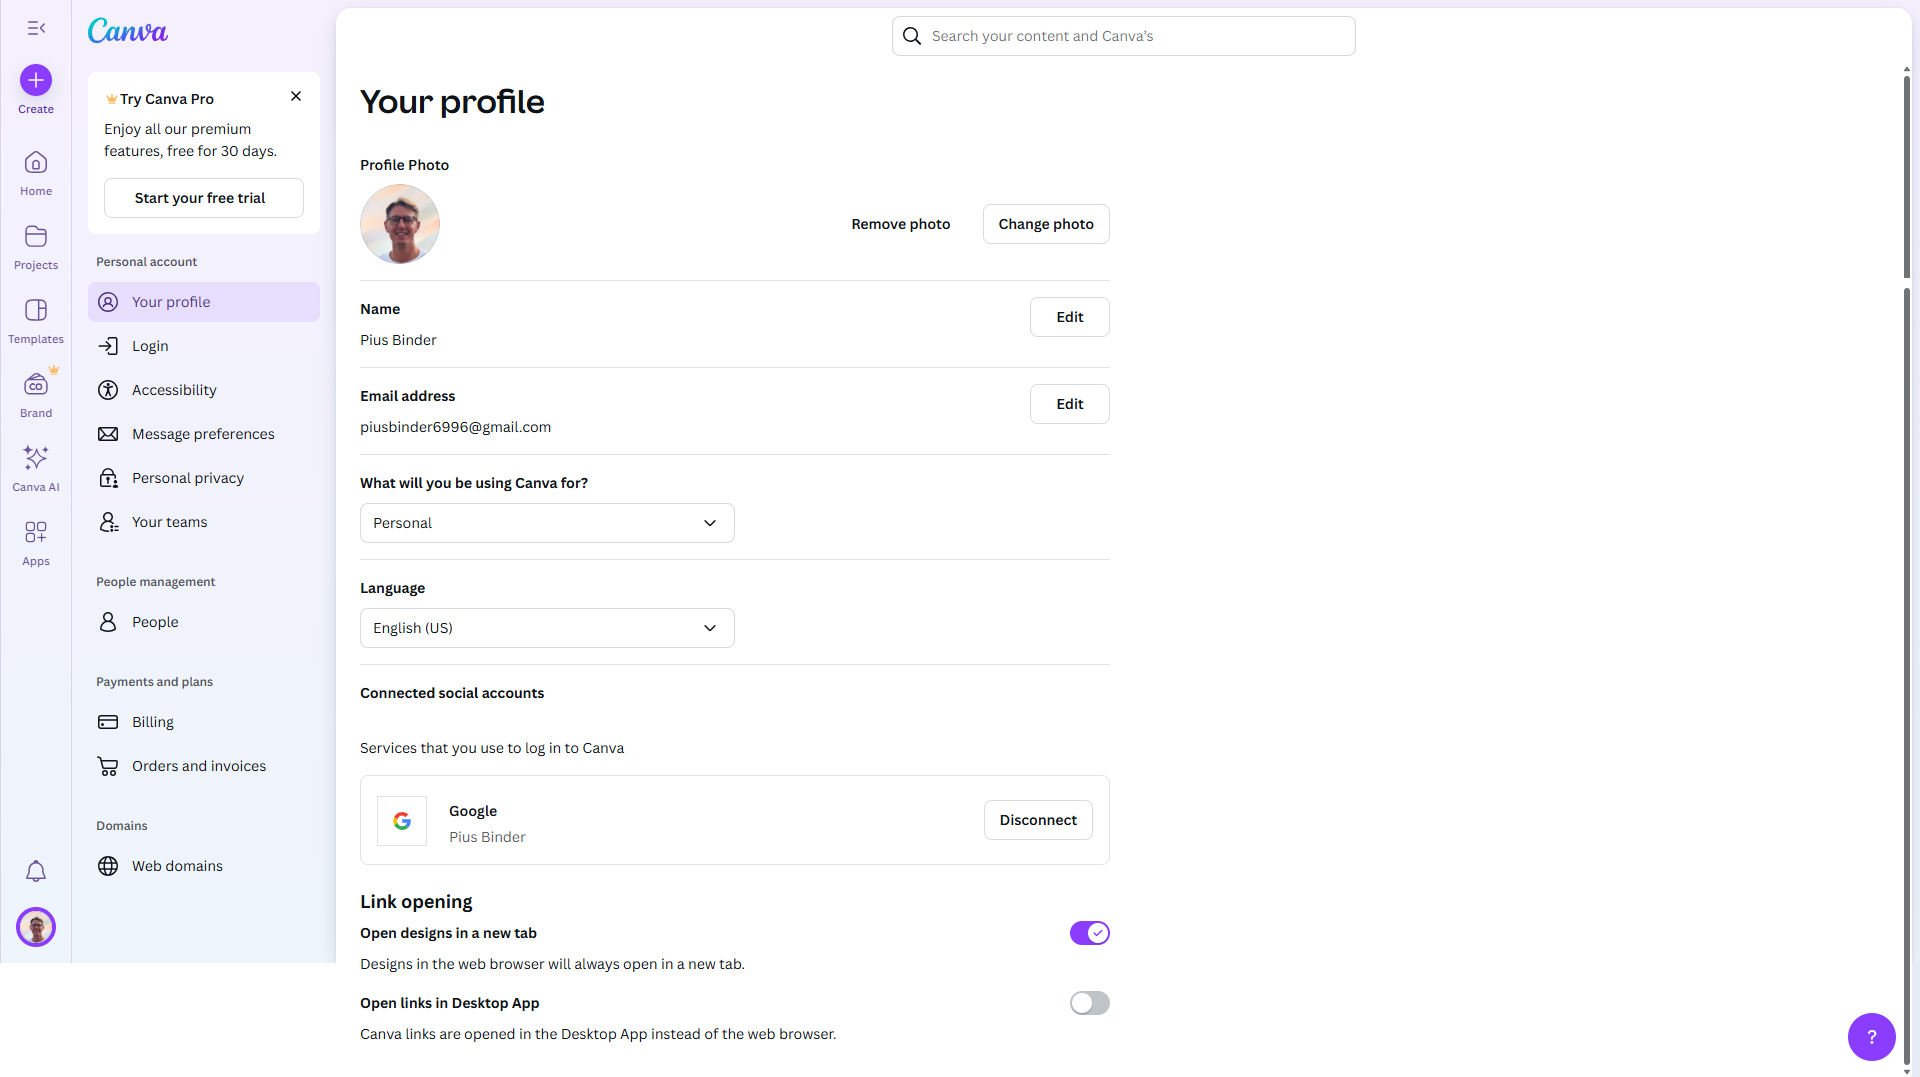
Task: Close the Try Canva Pro banner
Action: pos(296,96)
